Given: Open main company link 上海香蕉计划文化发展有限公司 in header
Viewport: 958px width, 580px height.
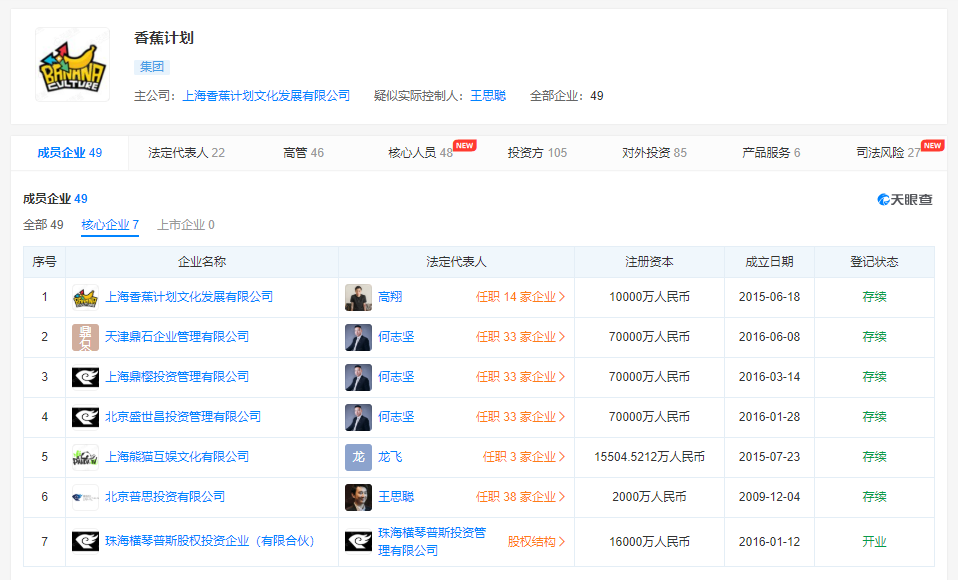Looking at the screenshot, I should point(266,96).
